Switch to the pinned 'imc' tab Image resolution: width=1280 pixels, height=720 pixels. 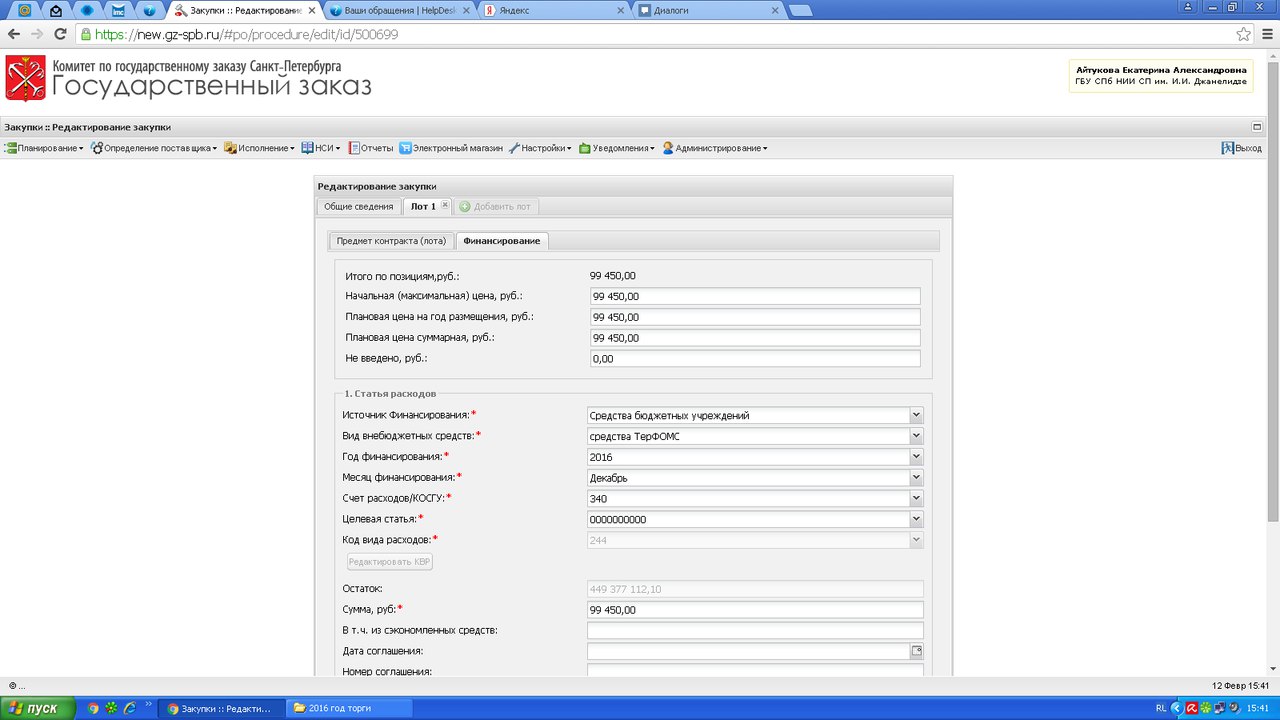click(x=118, y=11)
